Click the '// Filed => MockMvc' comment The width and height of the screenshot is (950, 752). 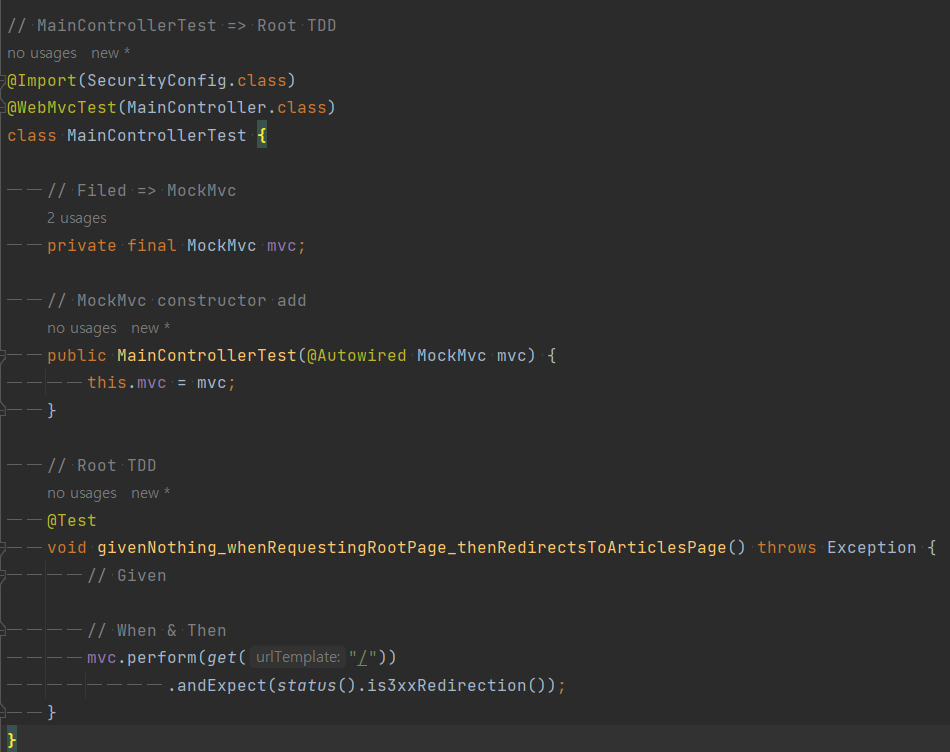141,191
